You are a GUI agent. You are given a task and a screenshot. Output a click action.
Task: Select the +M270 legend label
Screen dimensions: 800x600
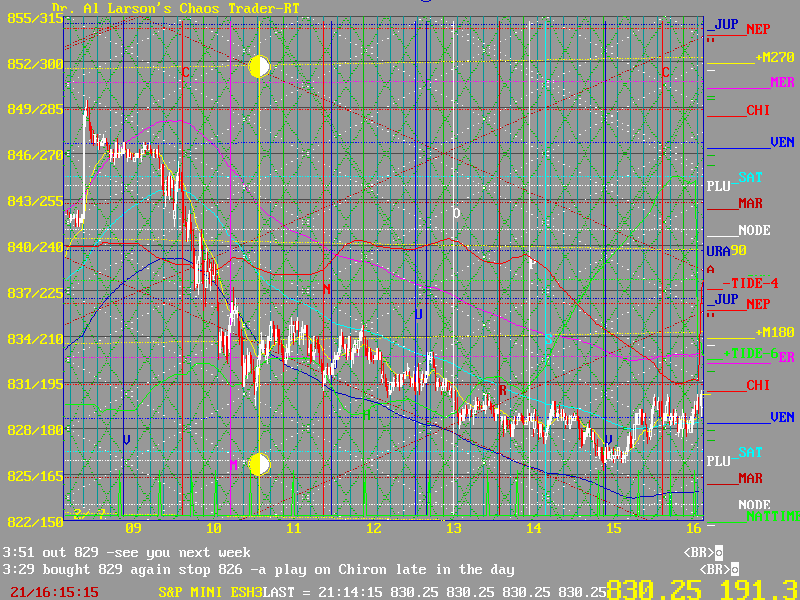coord(774,58)
